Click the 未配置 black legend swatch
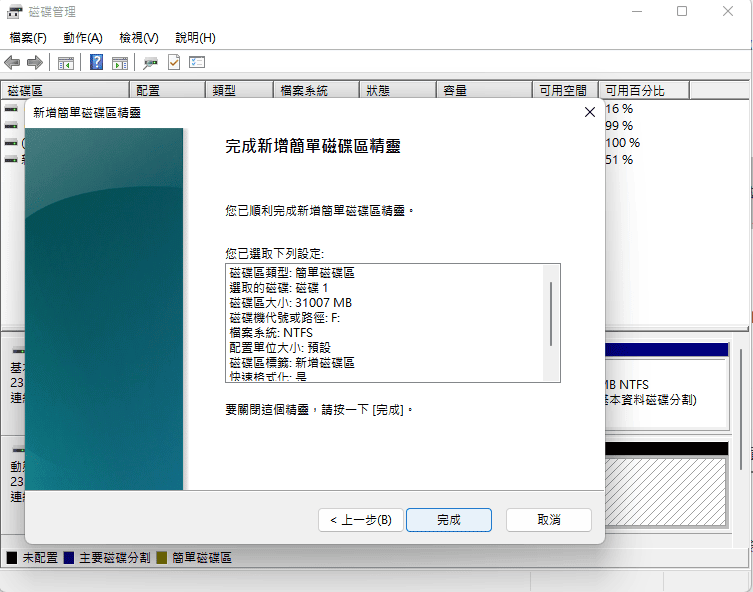Screen dimensions: 753x592 pyautogui.click(x=12, y=558)
